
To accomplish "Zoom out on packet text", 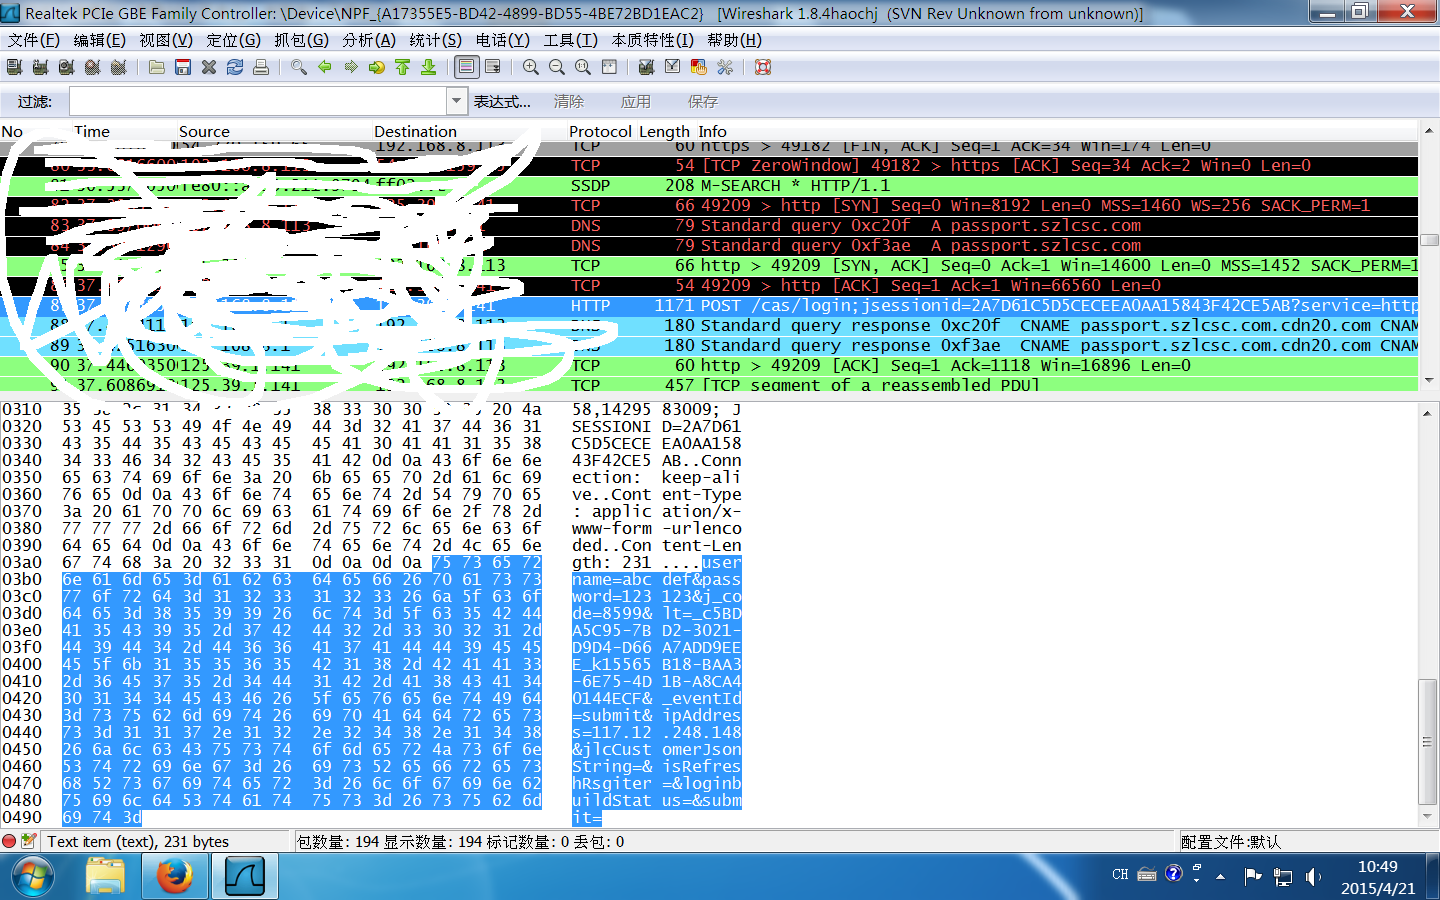I will [x=557, y=67].
